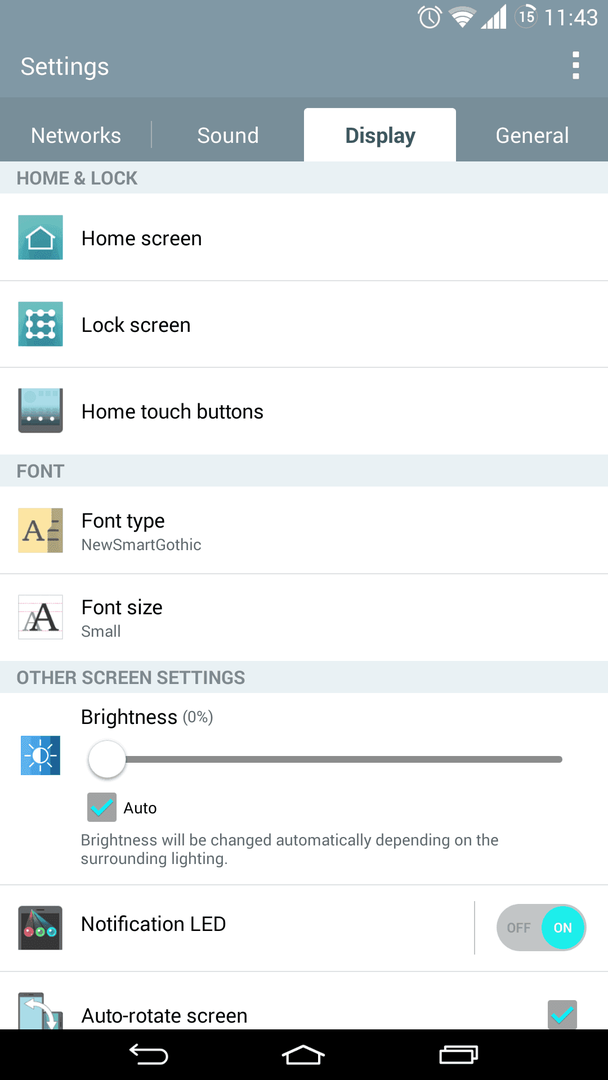The image size is (608, 1080).
Task: Tap the Android home navigation button
Action: tap(304, 1055)
